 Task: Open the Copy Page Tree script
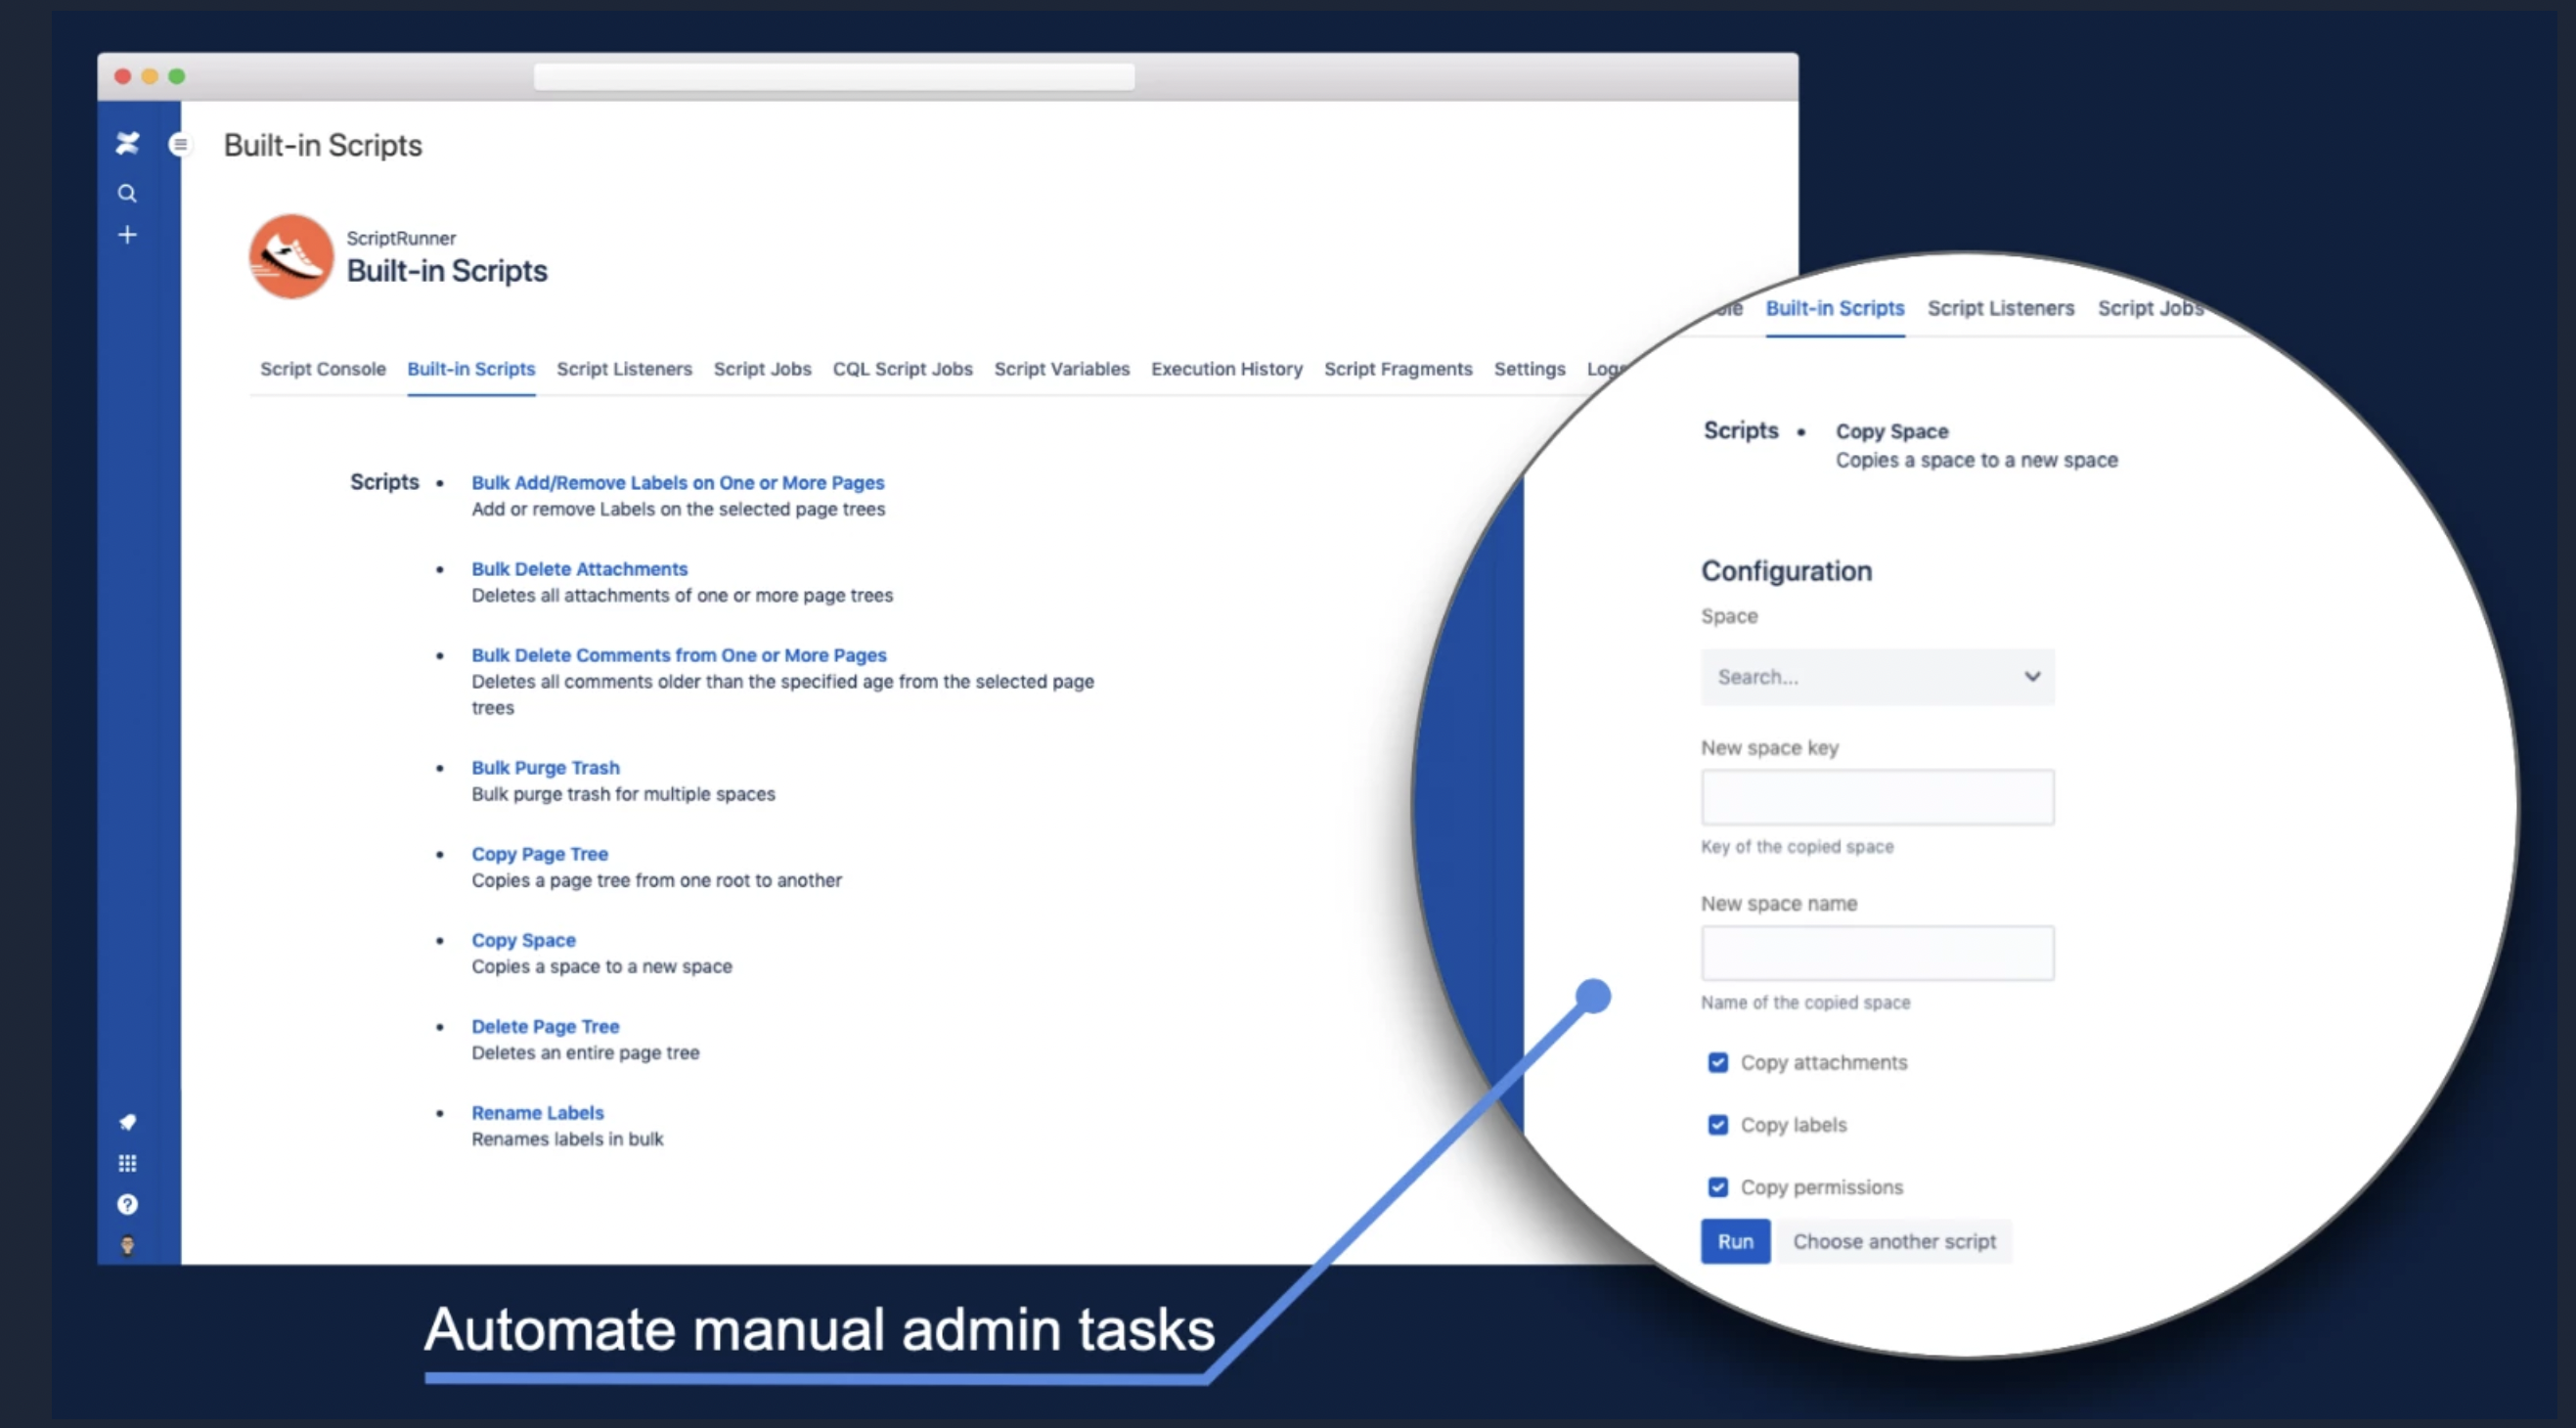pos(540,854)
